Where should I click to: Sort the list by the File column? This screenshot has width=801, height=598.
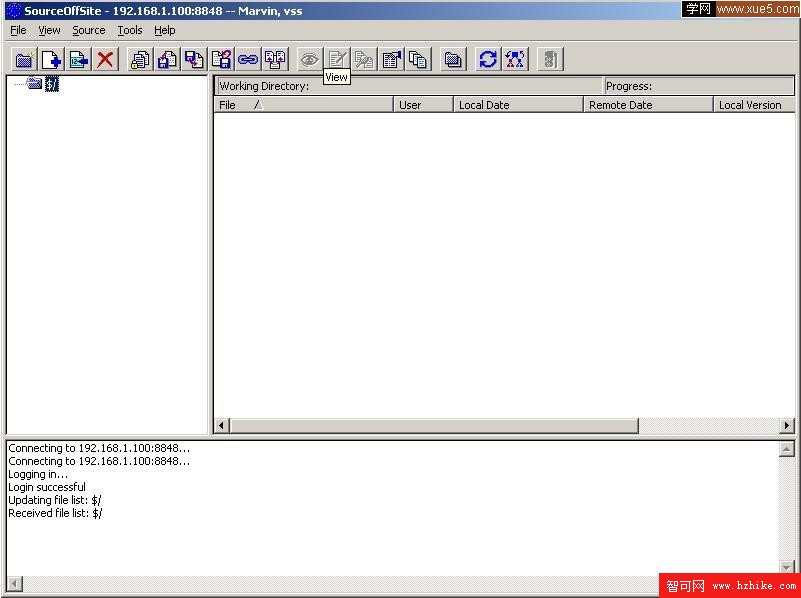click(x=303, y=105)
